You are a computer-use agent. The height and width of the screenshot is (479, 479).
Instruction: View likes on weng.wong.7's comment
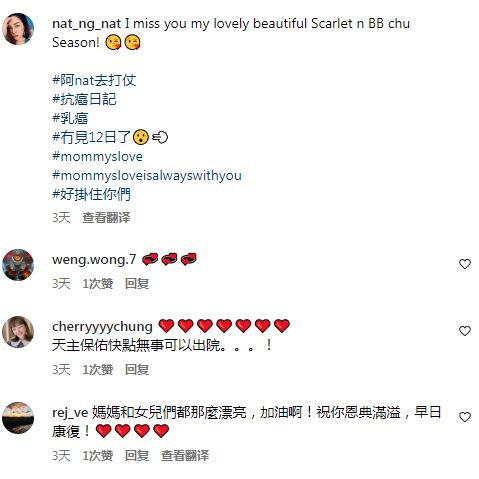[98, 284]
